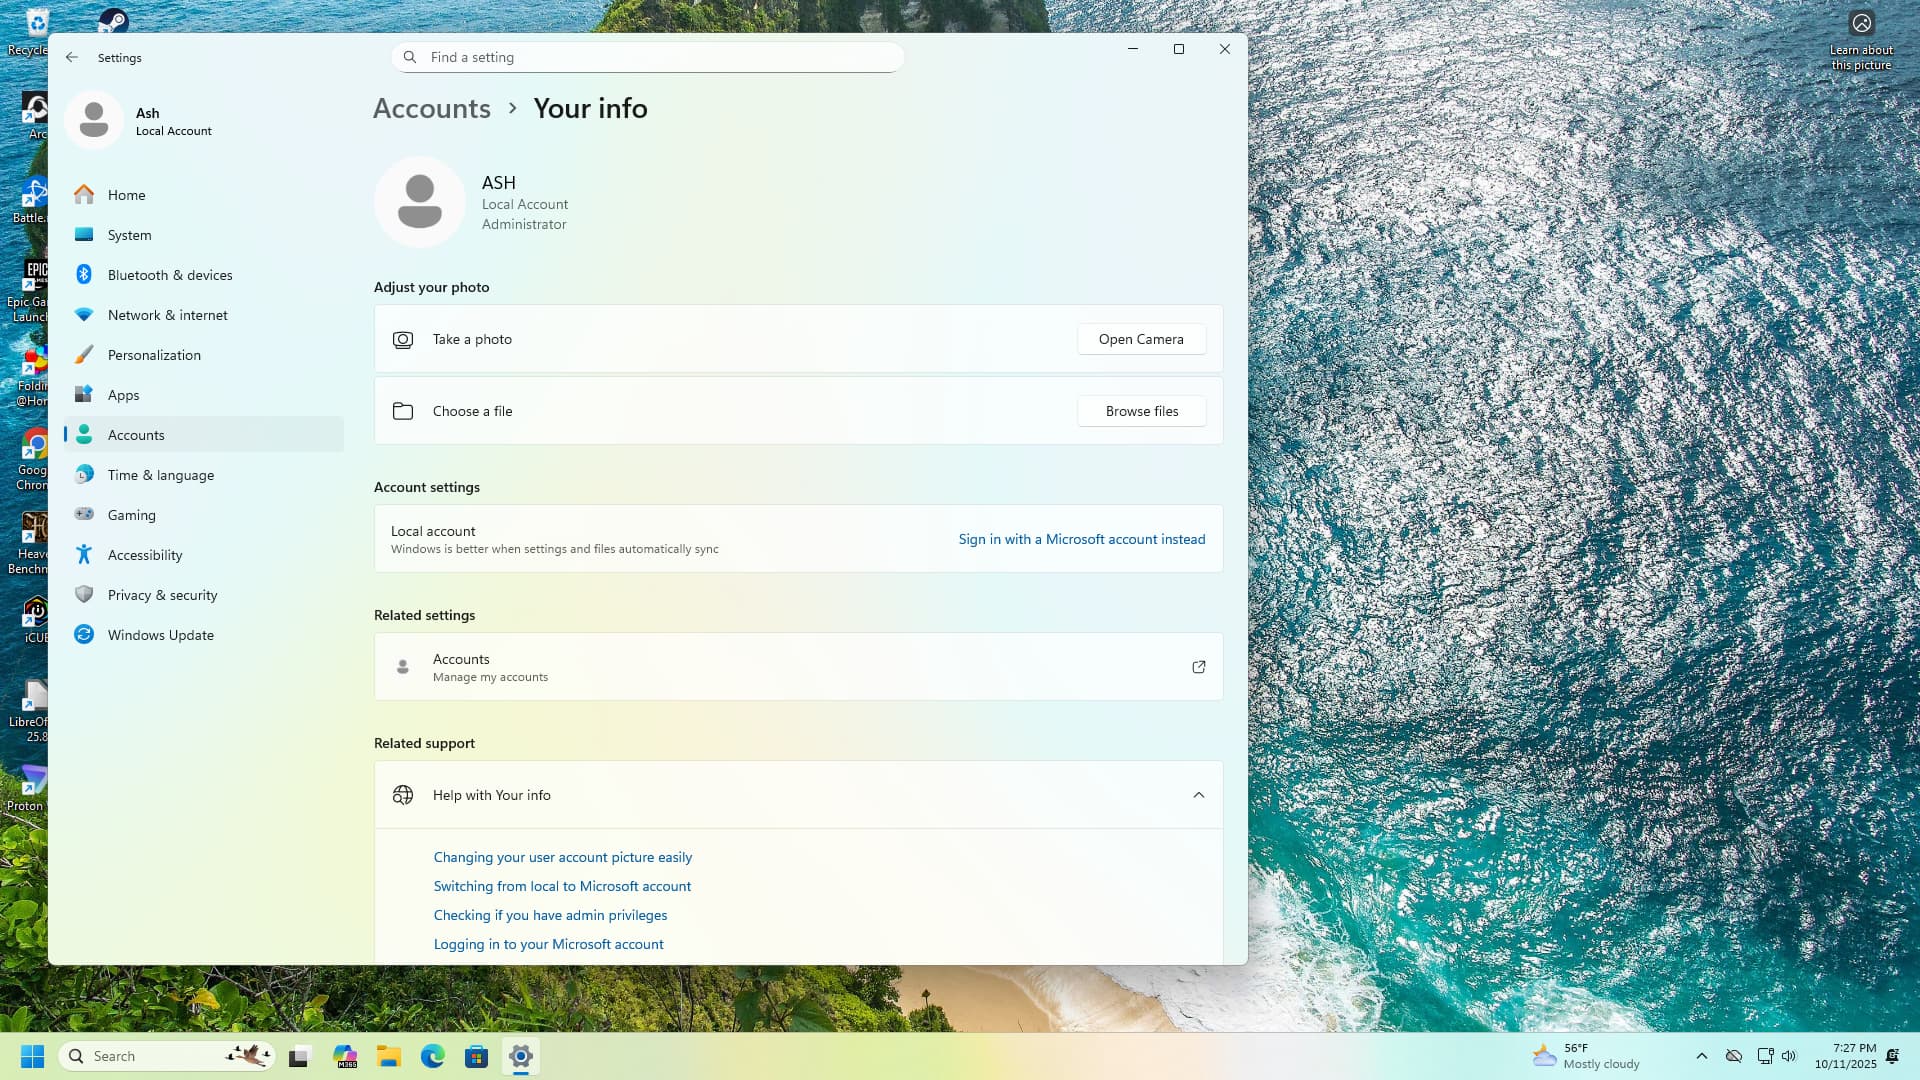
Task: Select the Time & language menu item
Action: 160,475
